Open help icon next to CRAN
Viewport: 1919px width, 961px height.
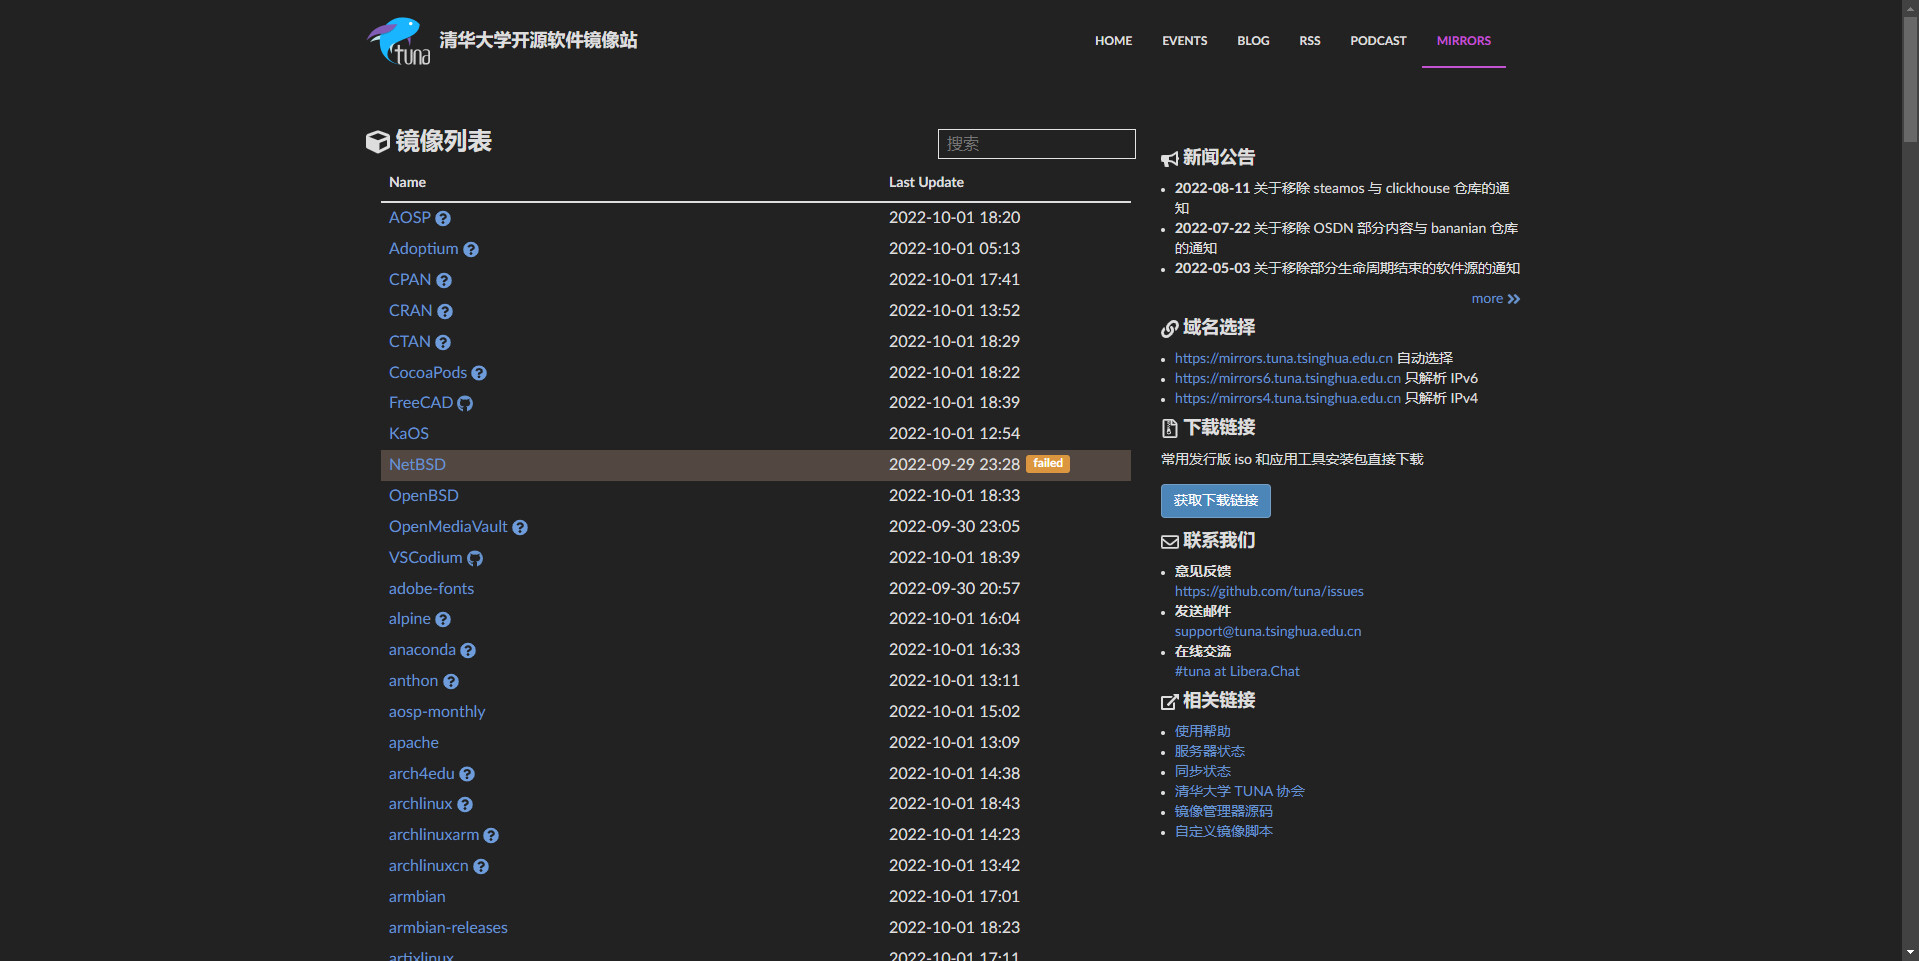(x=445, y=312)
